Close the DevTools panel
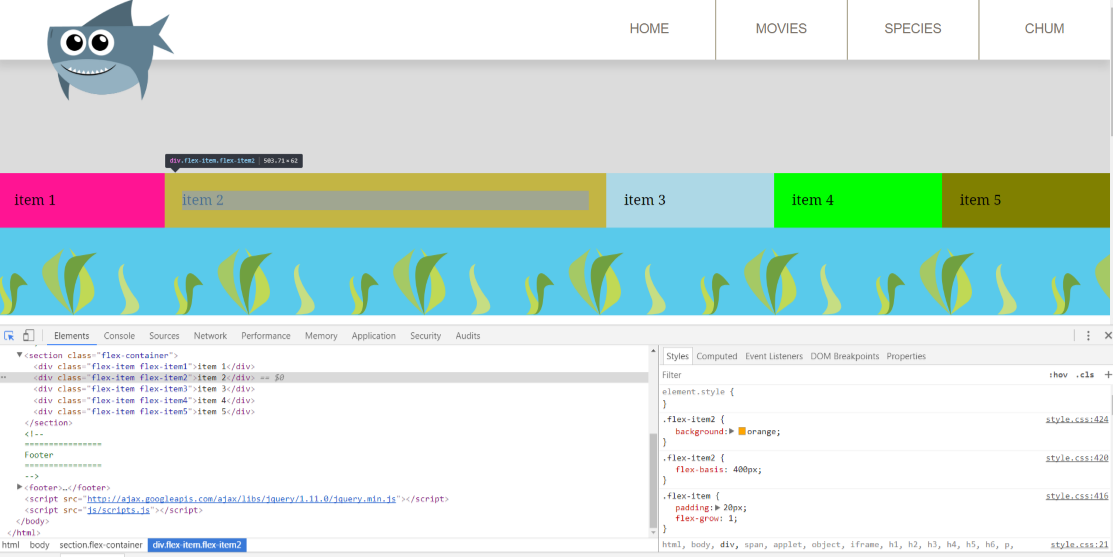Image resolution: width=1113 pixels, height=557 pixels. (x=1106, y=336)
